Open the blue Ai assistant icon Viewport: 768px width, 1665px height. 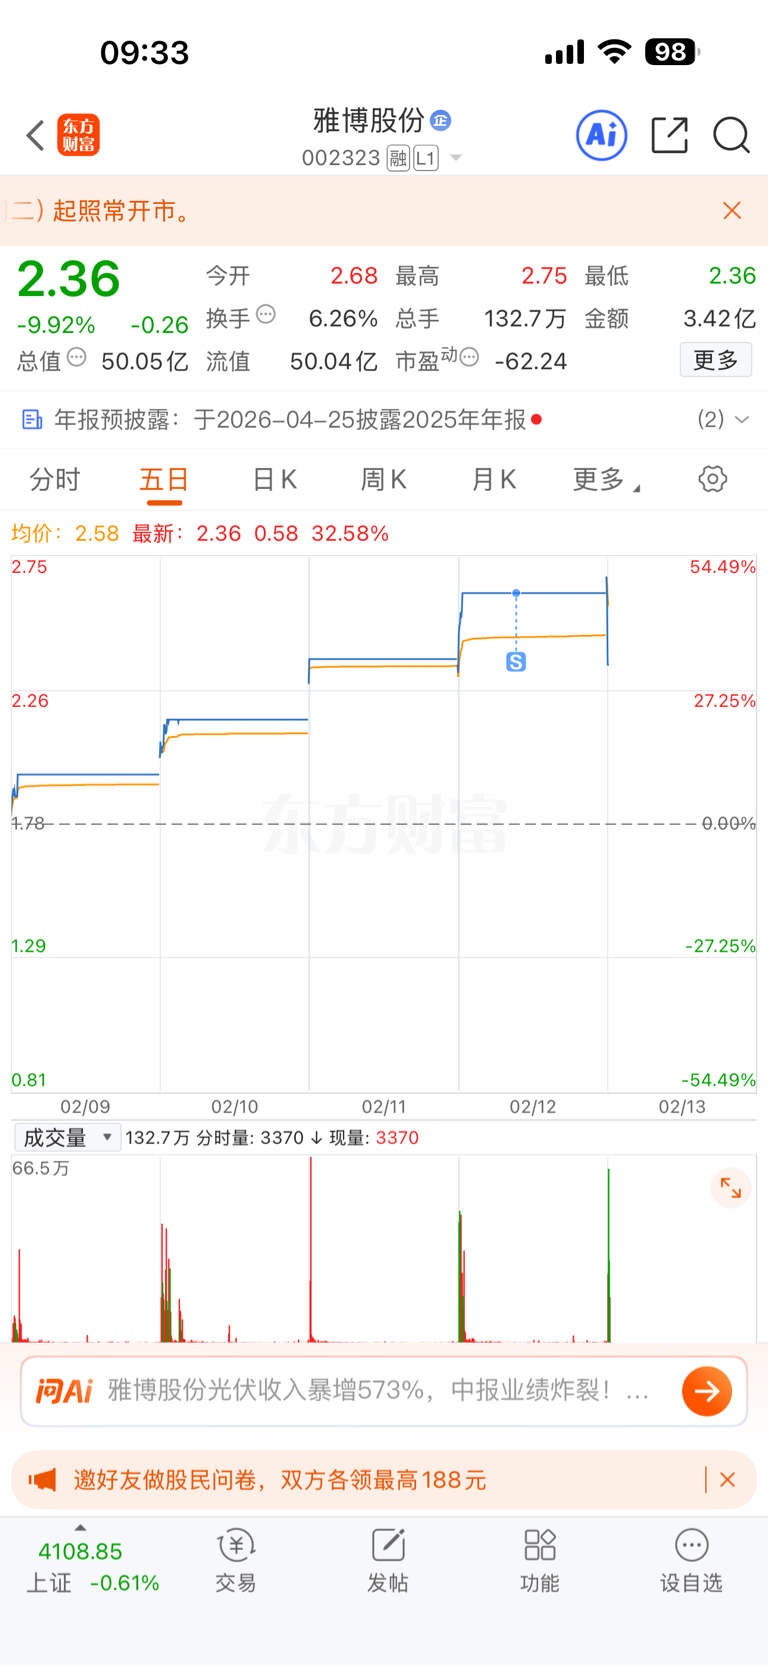(602, 135)
